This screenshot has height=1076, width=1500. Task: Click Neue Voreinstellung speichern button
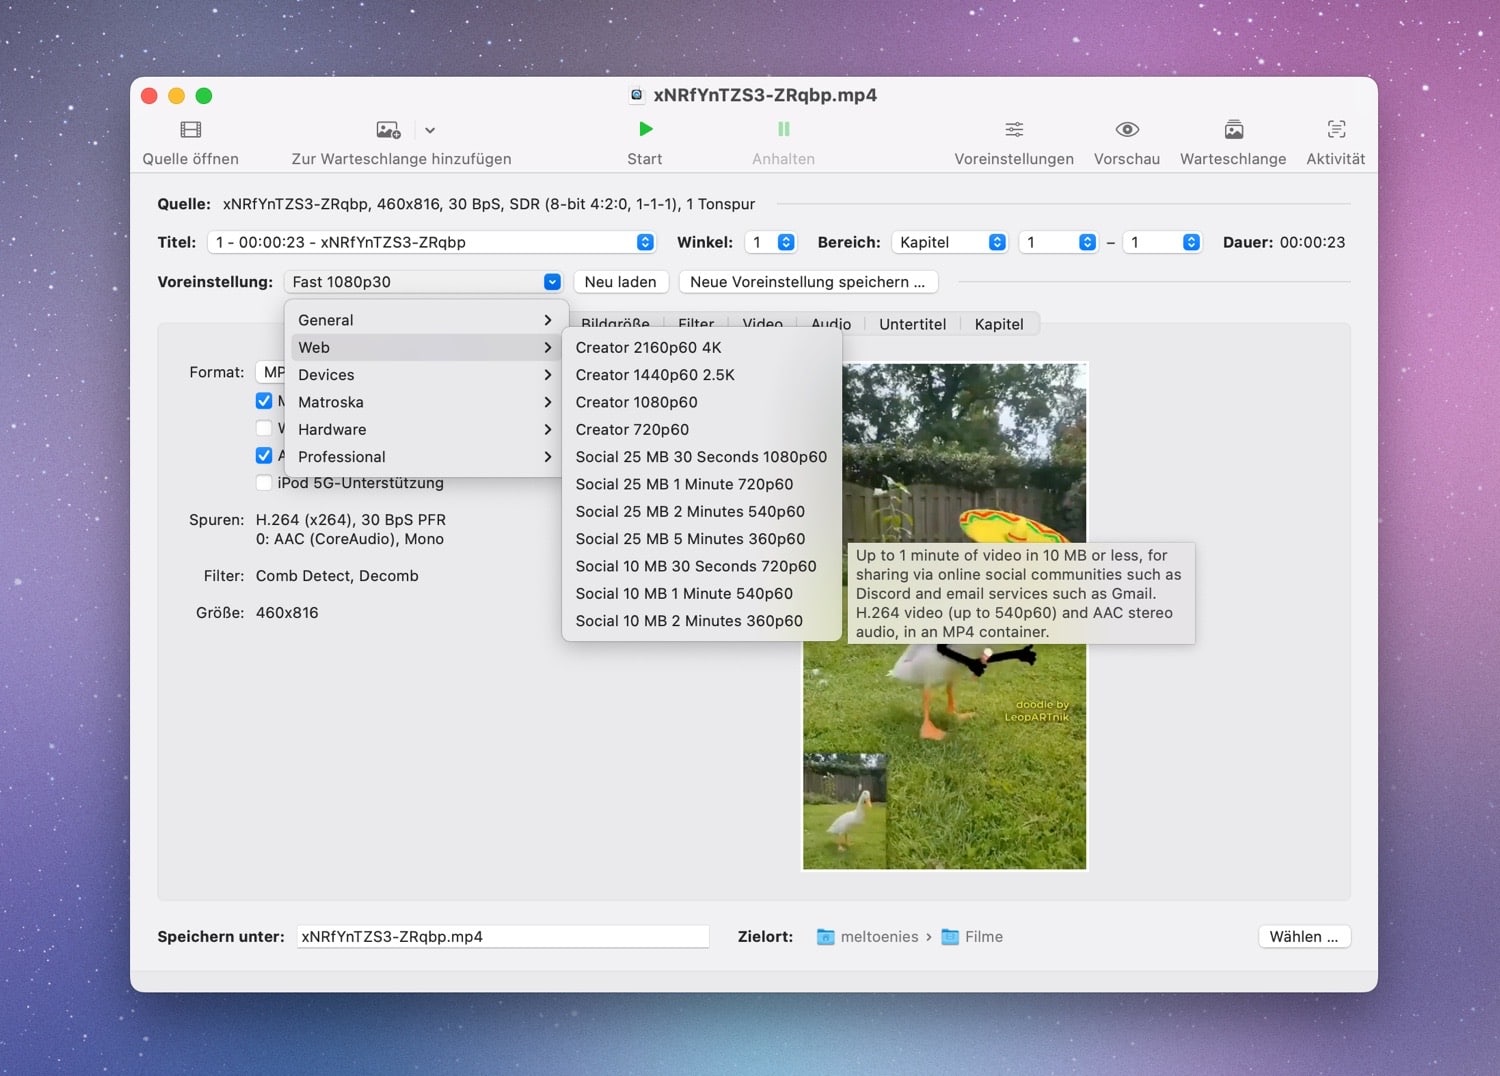[x=807, y=282]
